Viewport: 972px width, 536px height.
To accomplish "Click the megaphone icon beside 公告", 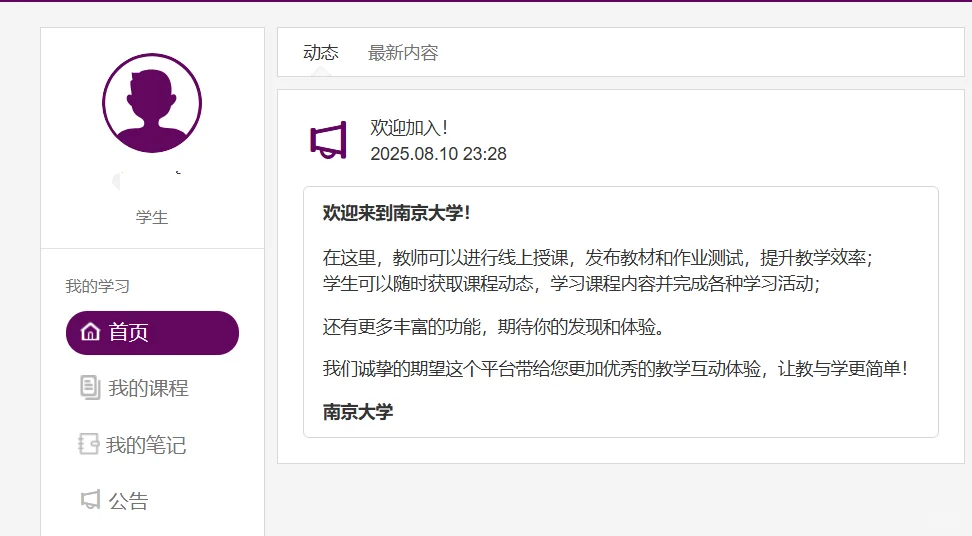I will pos(91,499).
